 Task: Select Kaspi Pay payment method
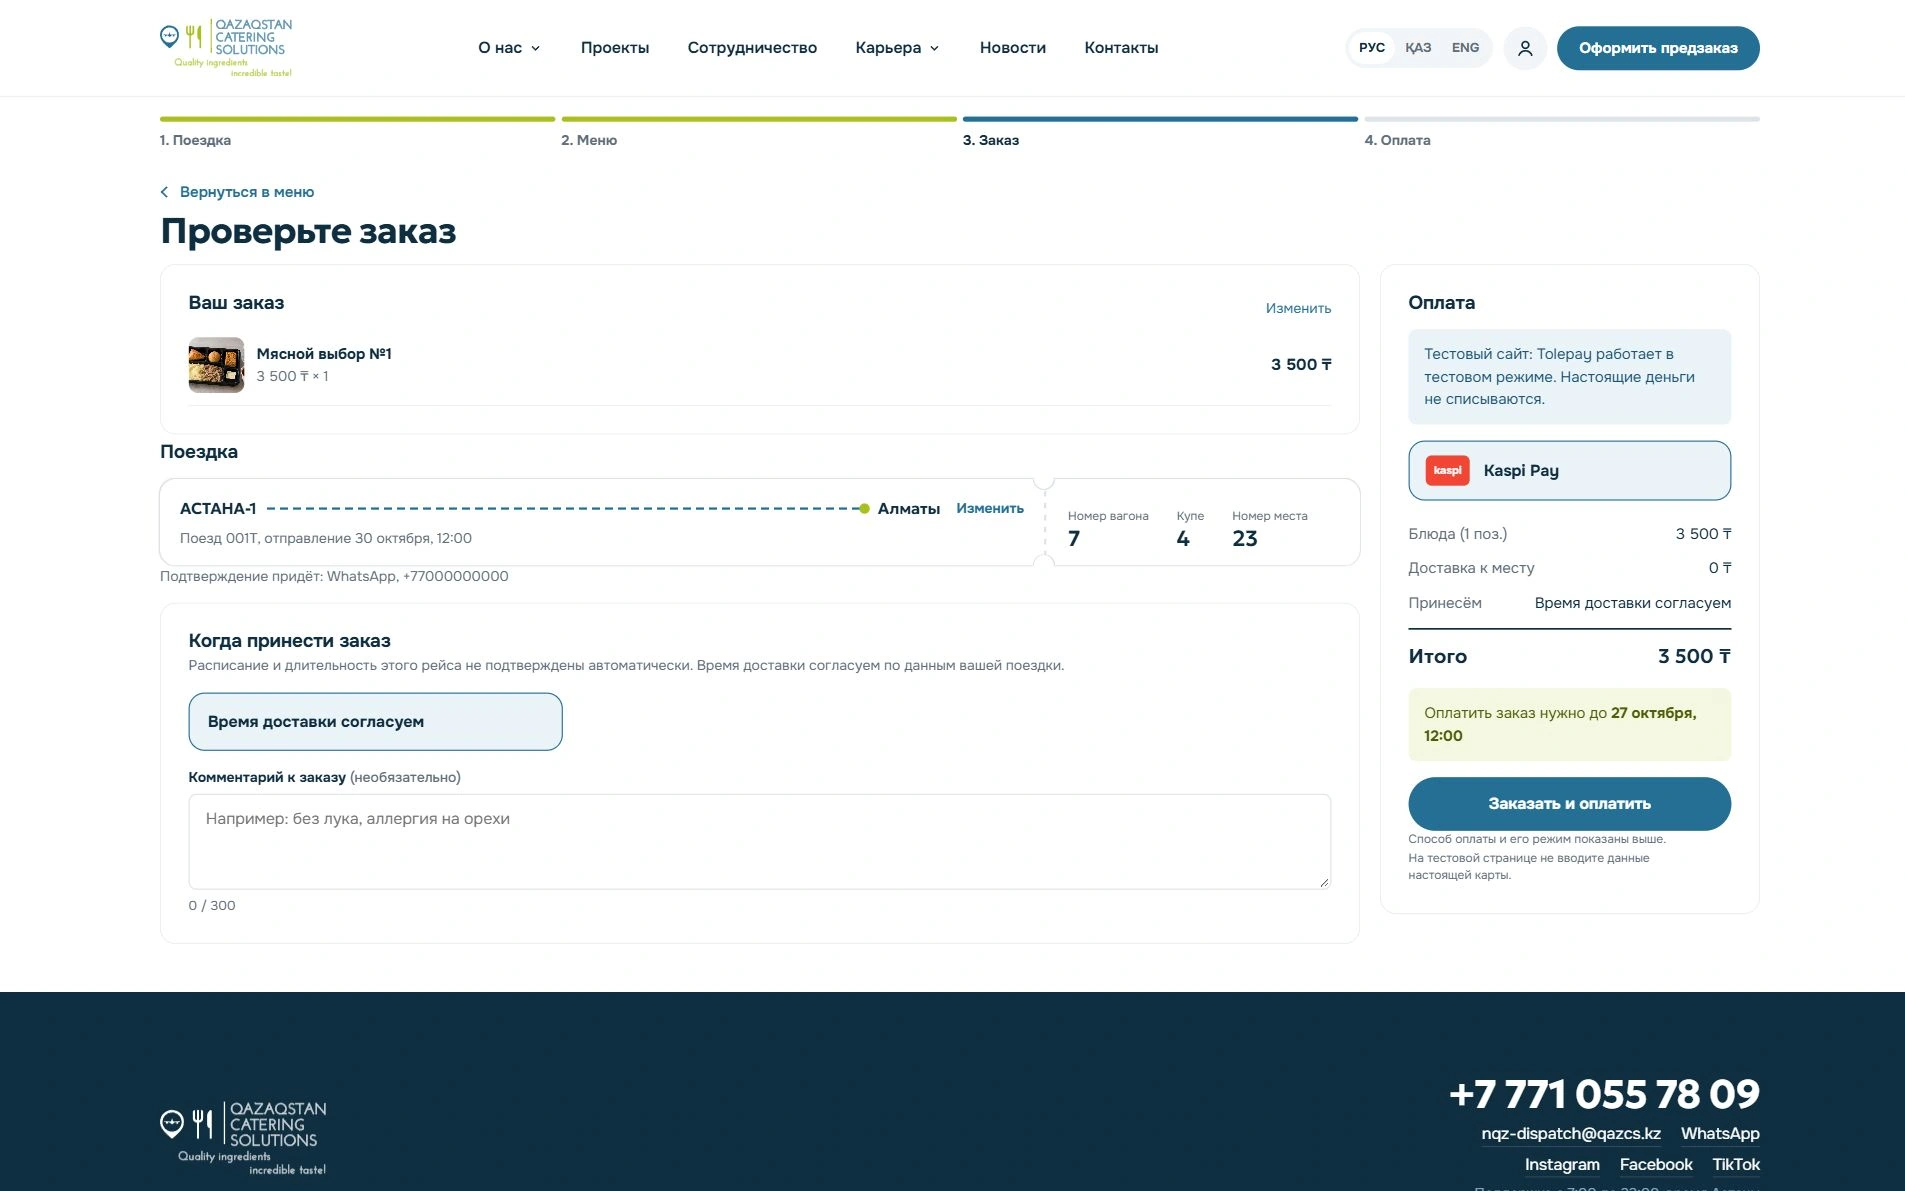point(1569,470)
